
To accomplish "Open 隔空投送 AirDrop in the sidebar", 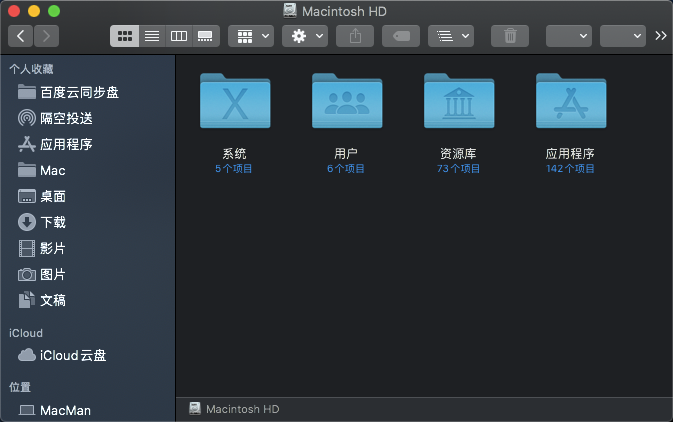I will (x=88, y=118).
